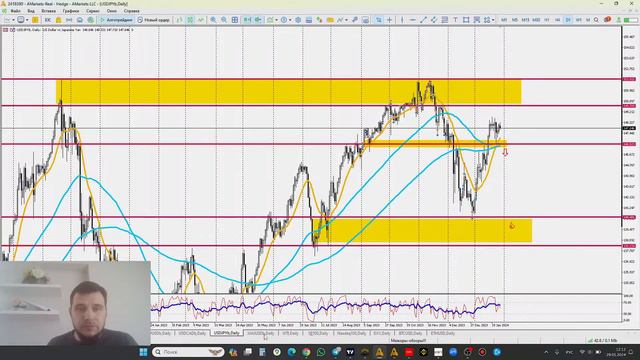
Task: Open Chrome from the taskbar
Action: [x=306, y=352]
